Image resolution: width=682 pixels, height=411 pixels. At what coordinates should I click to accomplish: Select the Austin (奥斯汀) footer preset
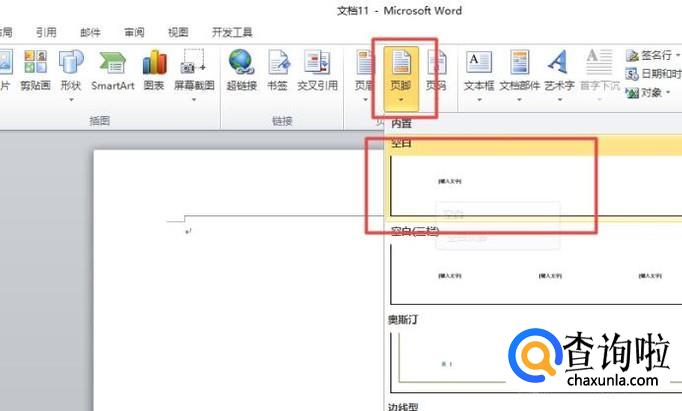534,354
